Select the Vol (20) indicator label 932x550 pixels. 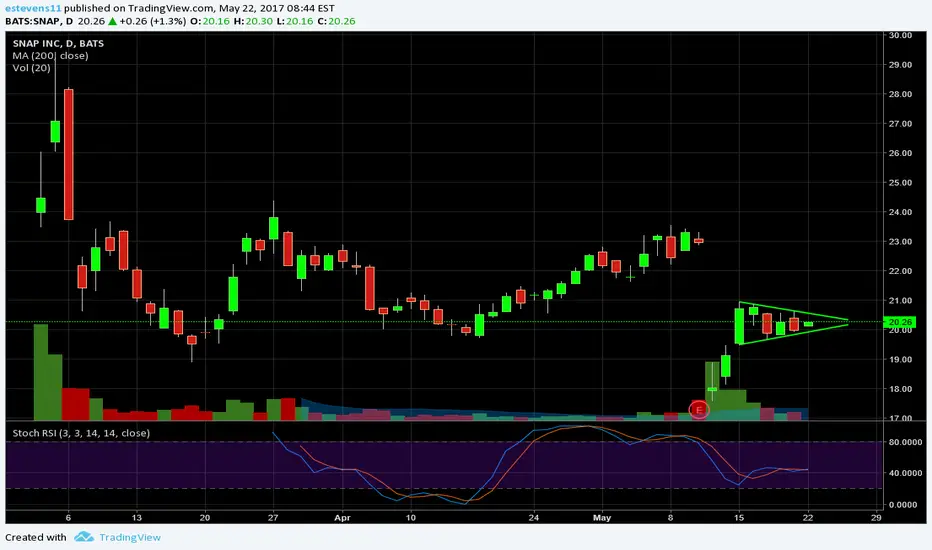[32, 68]
